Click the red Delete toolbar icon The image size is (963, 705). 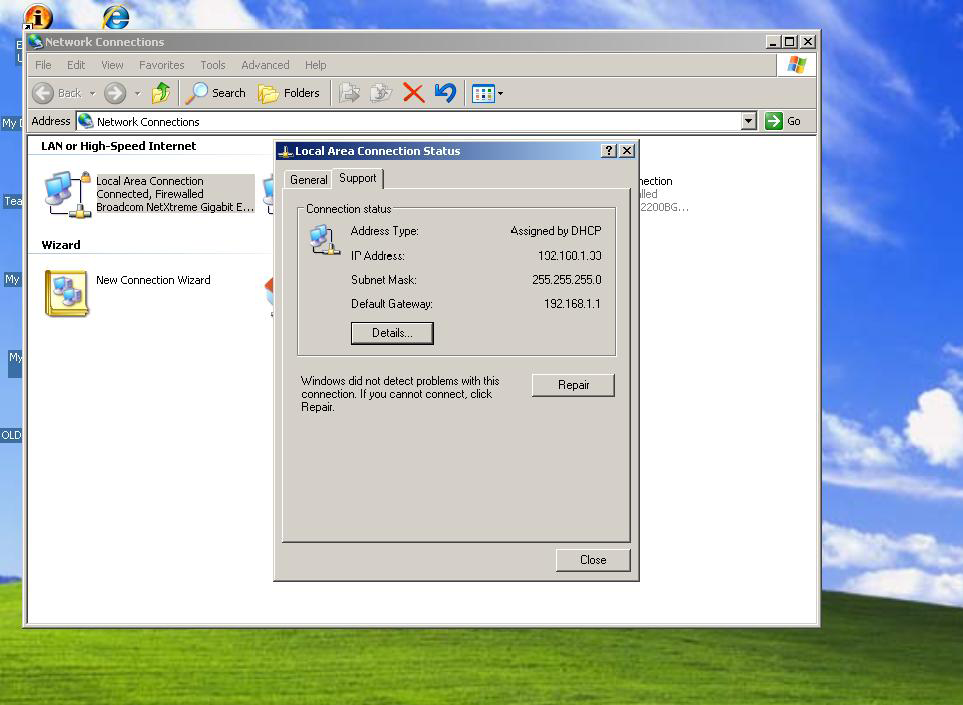coord(413,93)
